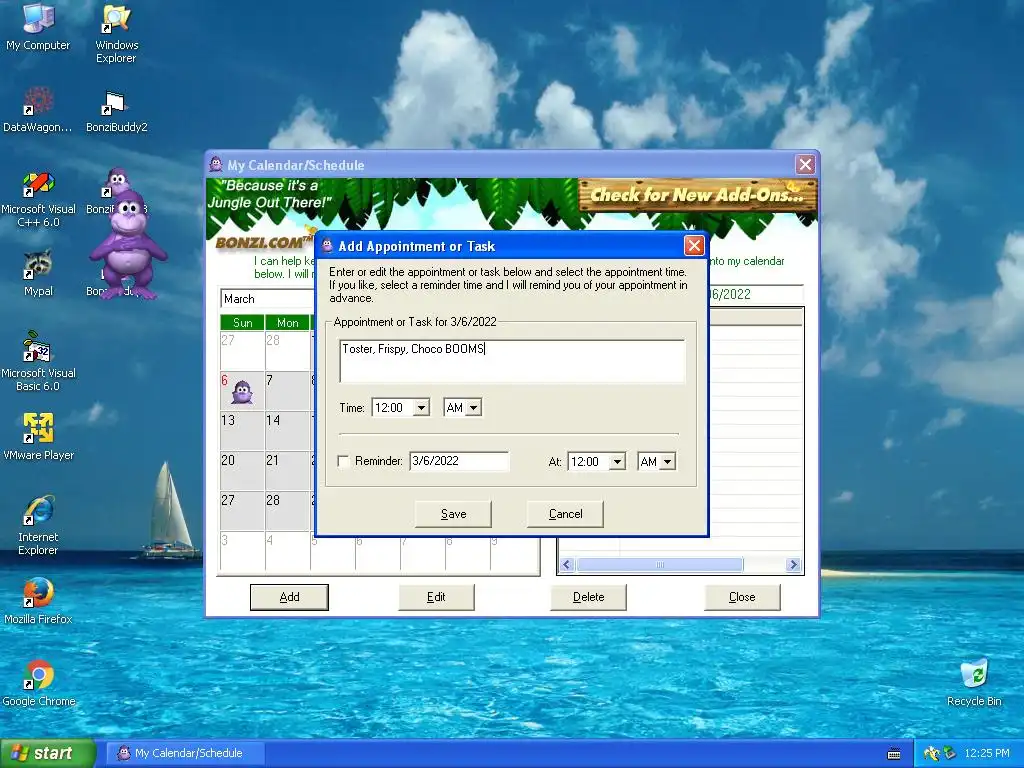Click the purple Bonzi gorilla character
Screen dimensions: 1024x768
coord(128,247)
